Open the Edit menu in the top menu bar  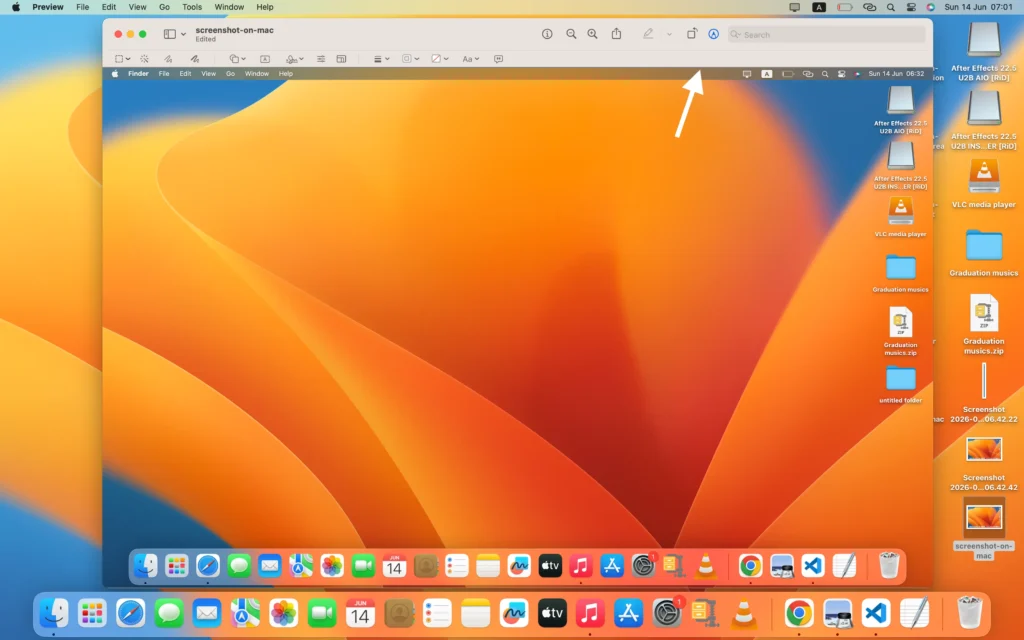point(108,7)
